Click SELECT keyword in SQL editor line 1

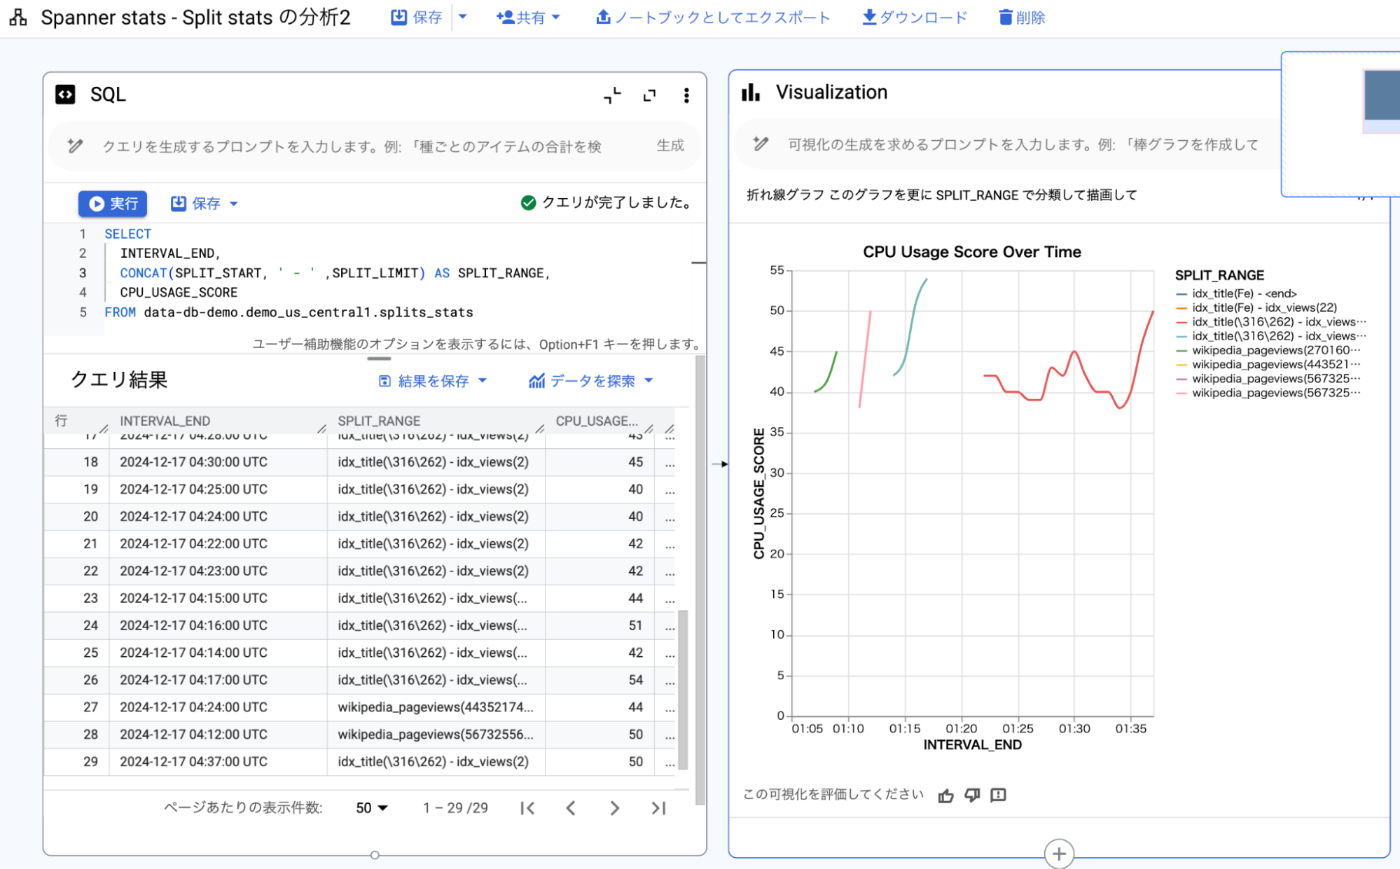click(128, 233)
